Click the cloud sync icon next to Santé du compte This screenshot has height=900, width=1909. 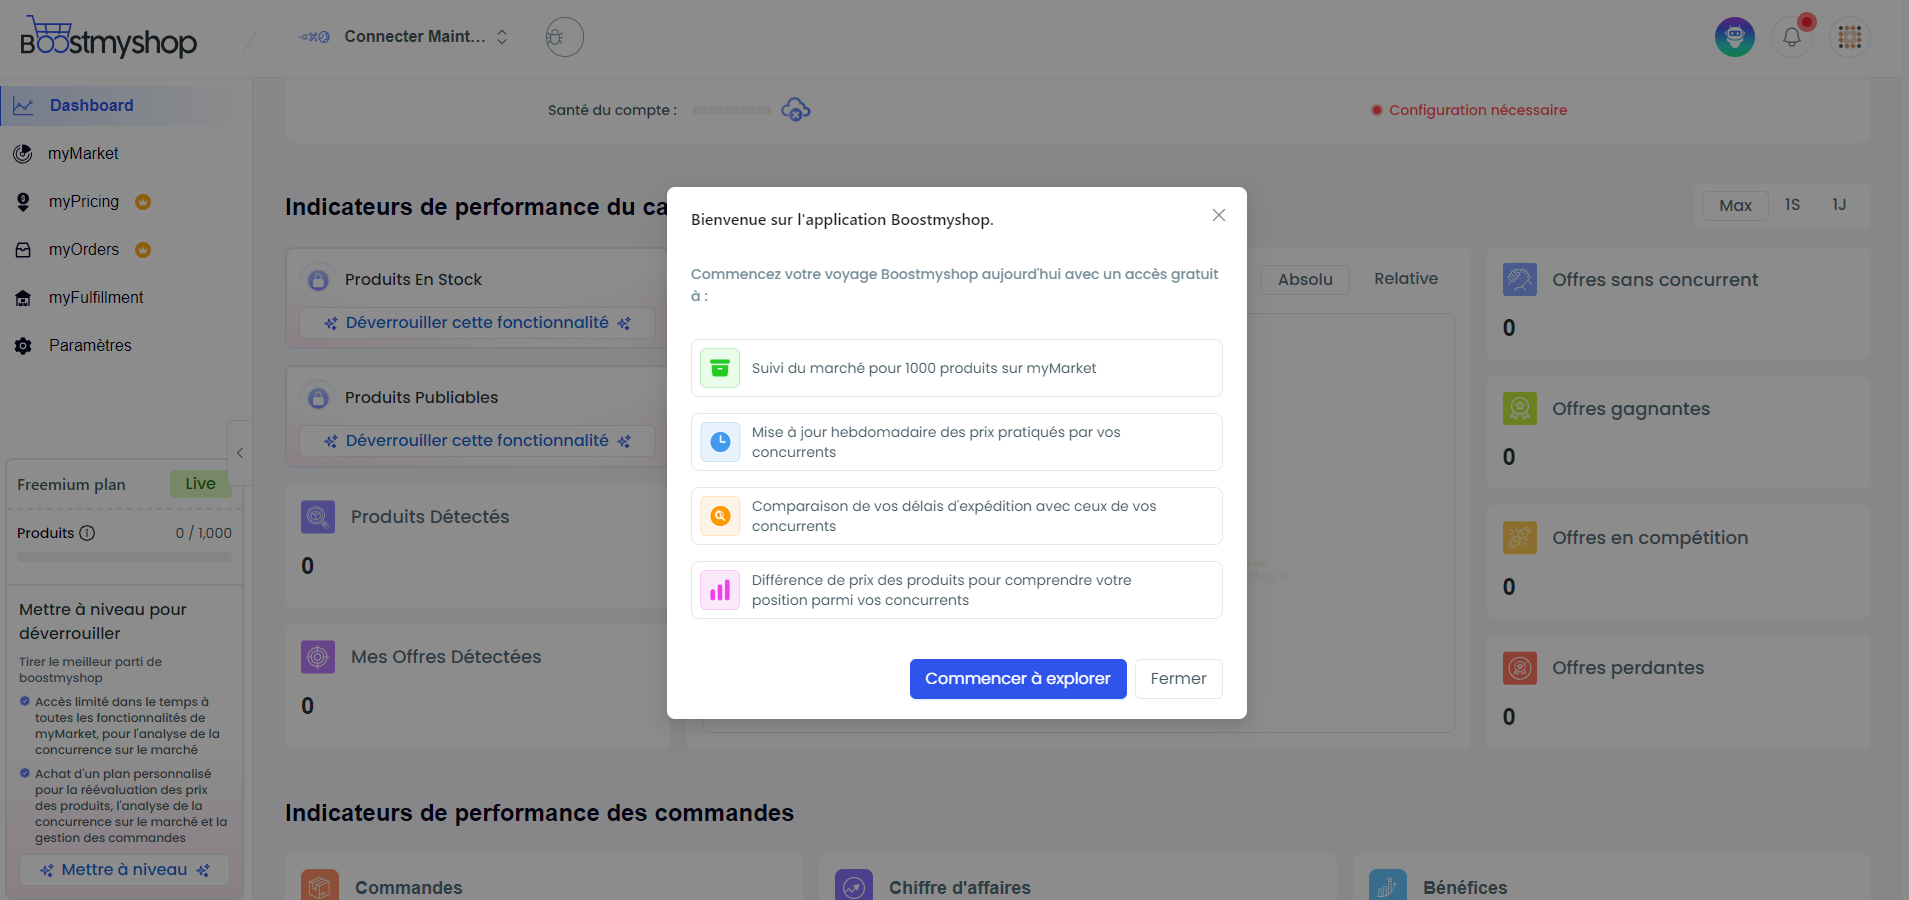(796, 110)
